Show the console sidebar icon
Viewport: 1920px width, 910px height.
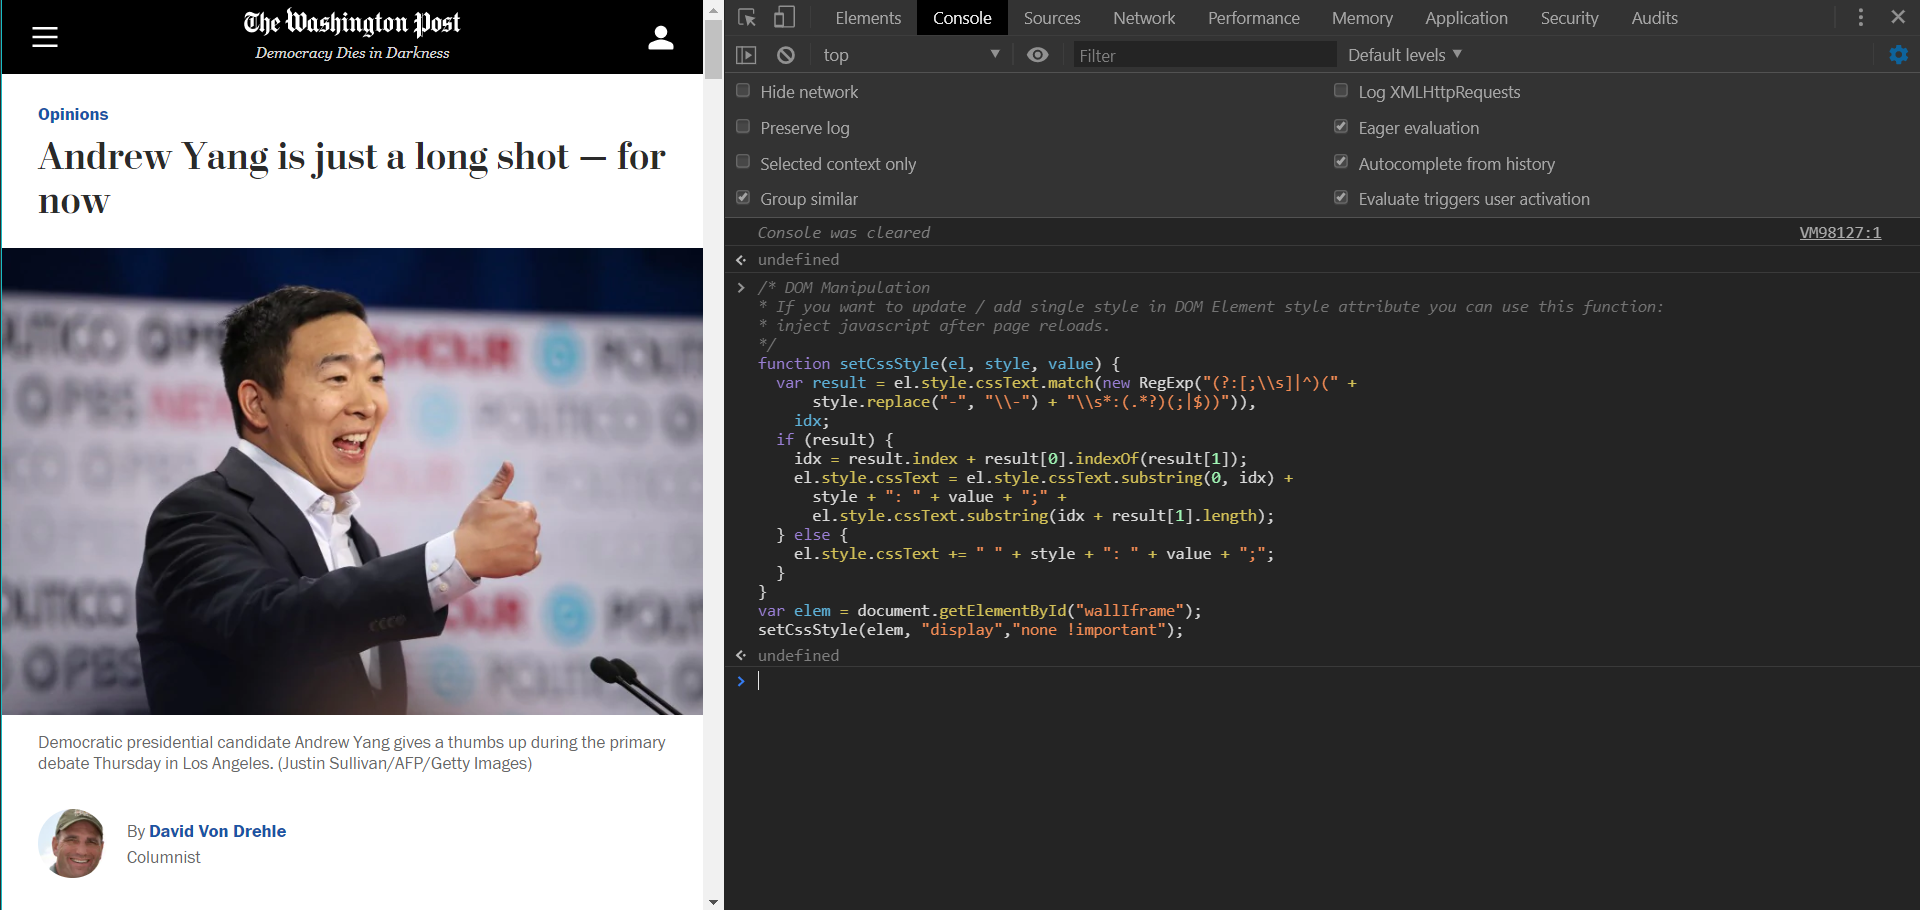[x=746, y=55]
